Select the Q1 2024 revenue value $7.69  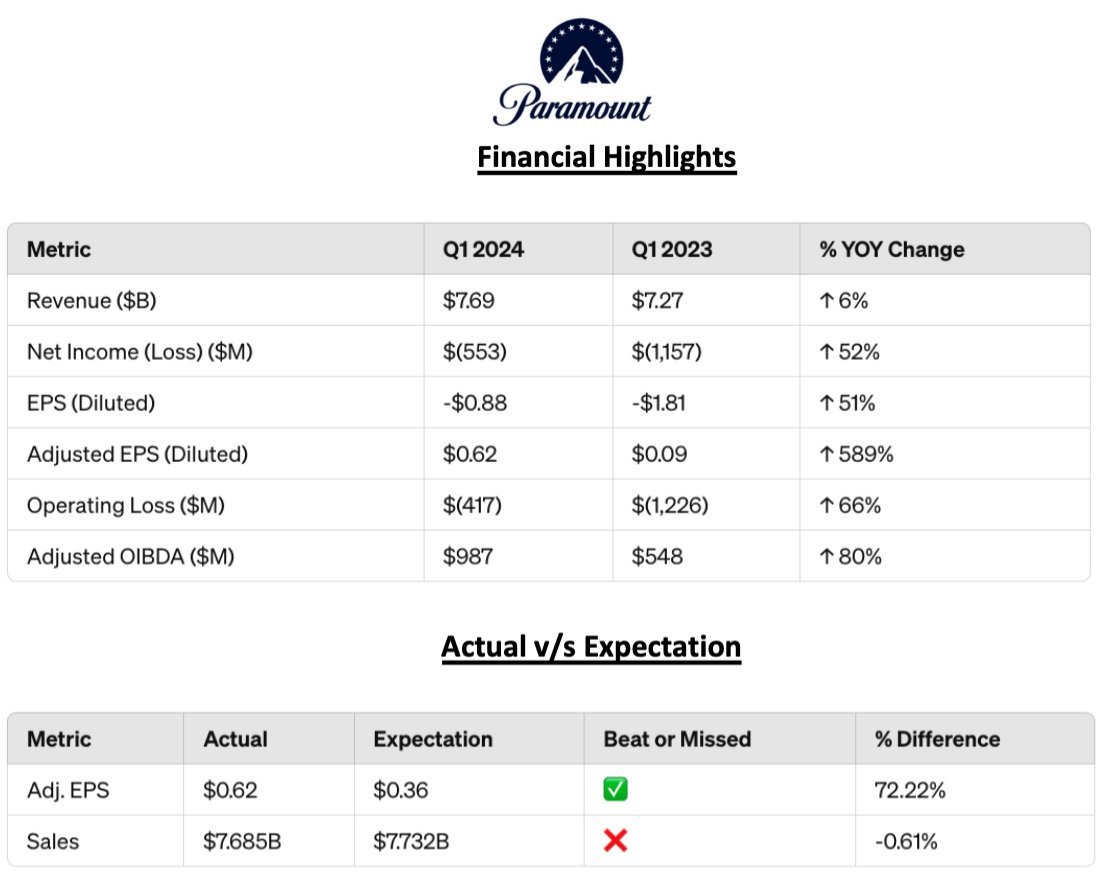click(469, 301)
